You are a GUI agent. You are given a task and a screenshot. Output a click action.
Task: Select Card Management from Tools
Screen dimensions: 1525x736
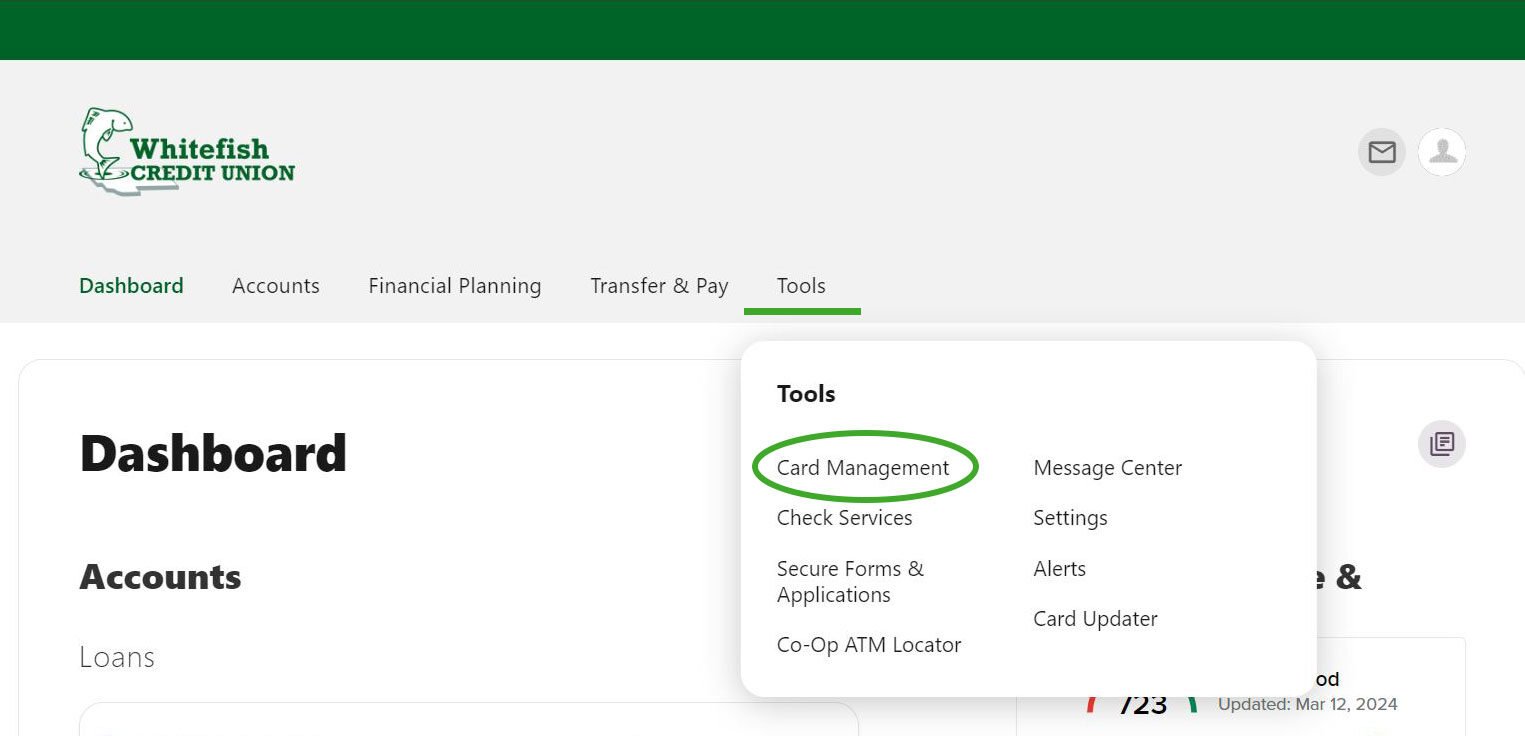(x=863, y=468)
